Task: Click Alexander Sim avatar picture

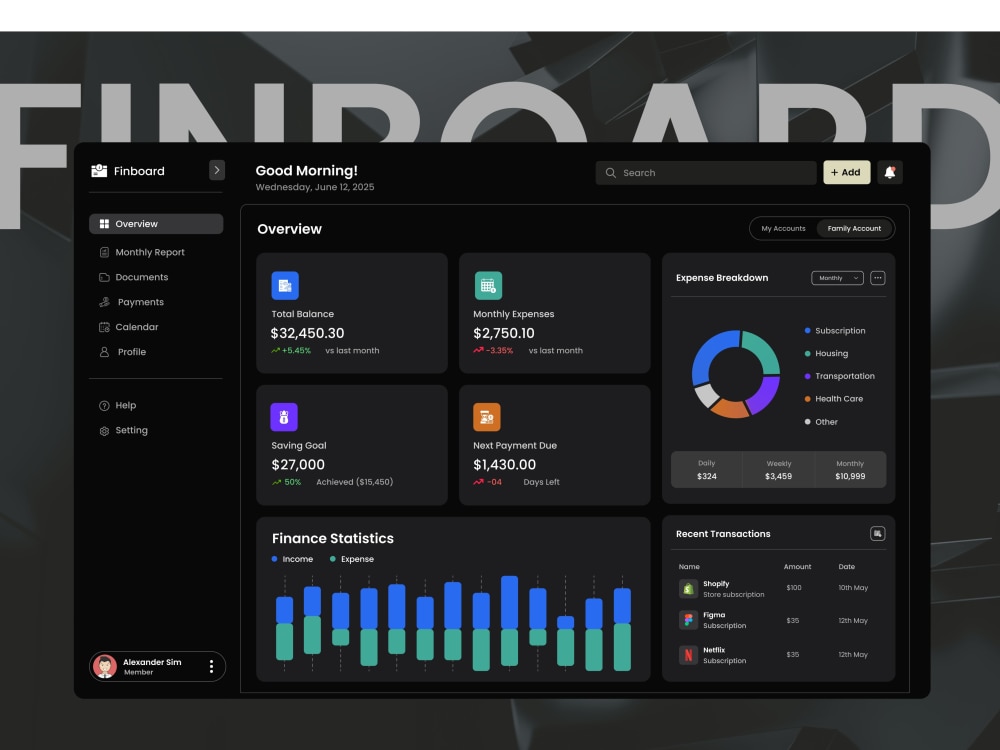Action: pyautogui.click(x=105, y=666)
